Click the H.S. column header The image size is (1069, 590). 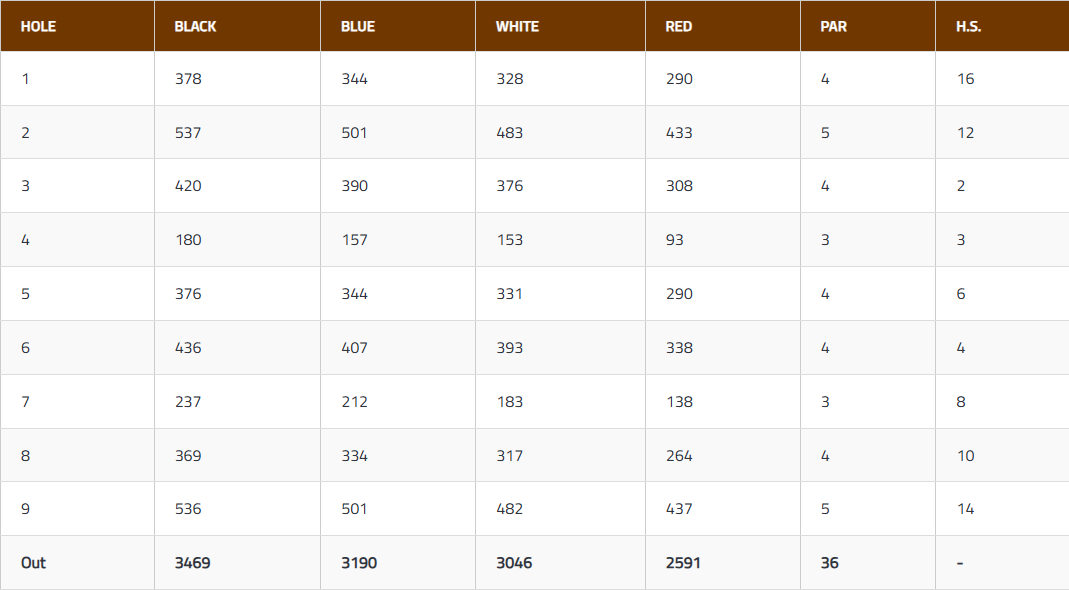tap(968, 27)
